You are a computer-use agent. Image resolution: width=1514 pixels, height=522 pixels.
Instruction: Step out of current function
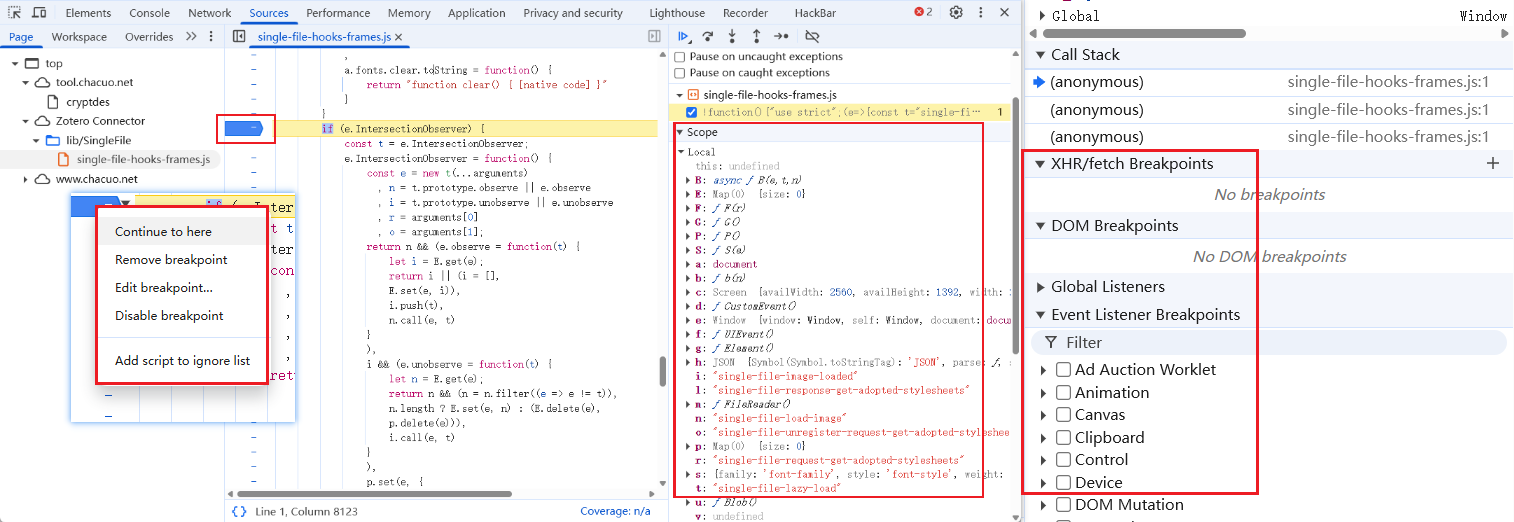coord(756,36)
